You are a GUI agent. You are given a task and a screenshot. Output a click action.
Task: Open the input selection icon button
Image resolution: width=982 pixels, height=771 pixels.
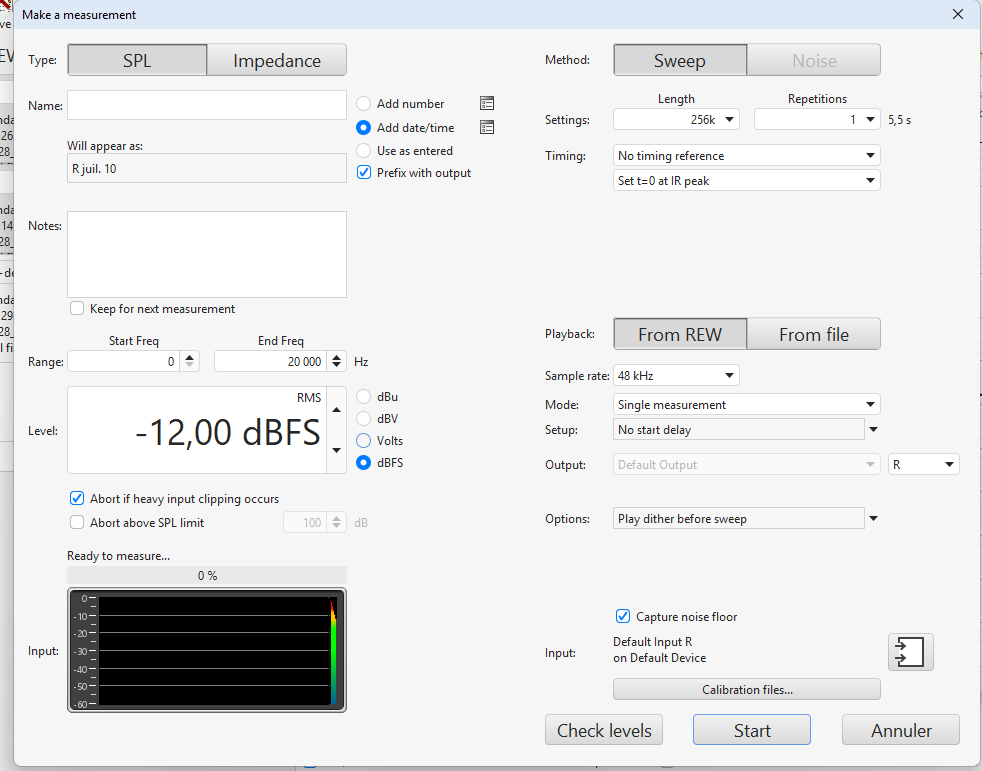(x=911, y=652)
